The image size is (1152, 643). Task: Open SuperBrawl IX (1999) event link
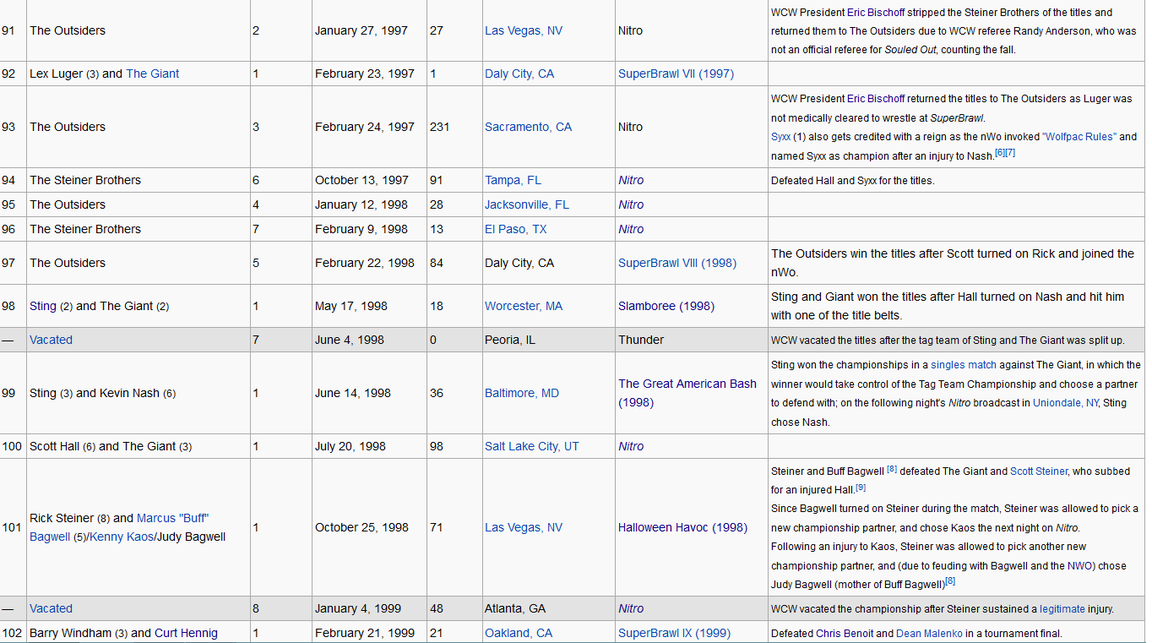pyautogui.click(x=674, y=633)
